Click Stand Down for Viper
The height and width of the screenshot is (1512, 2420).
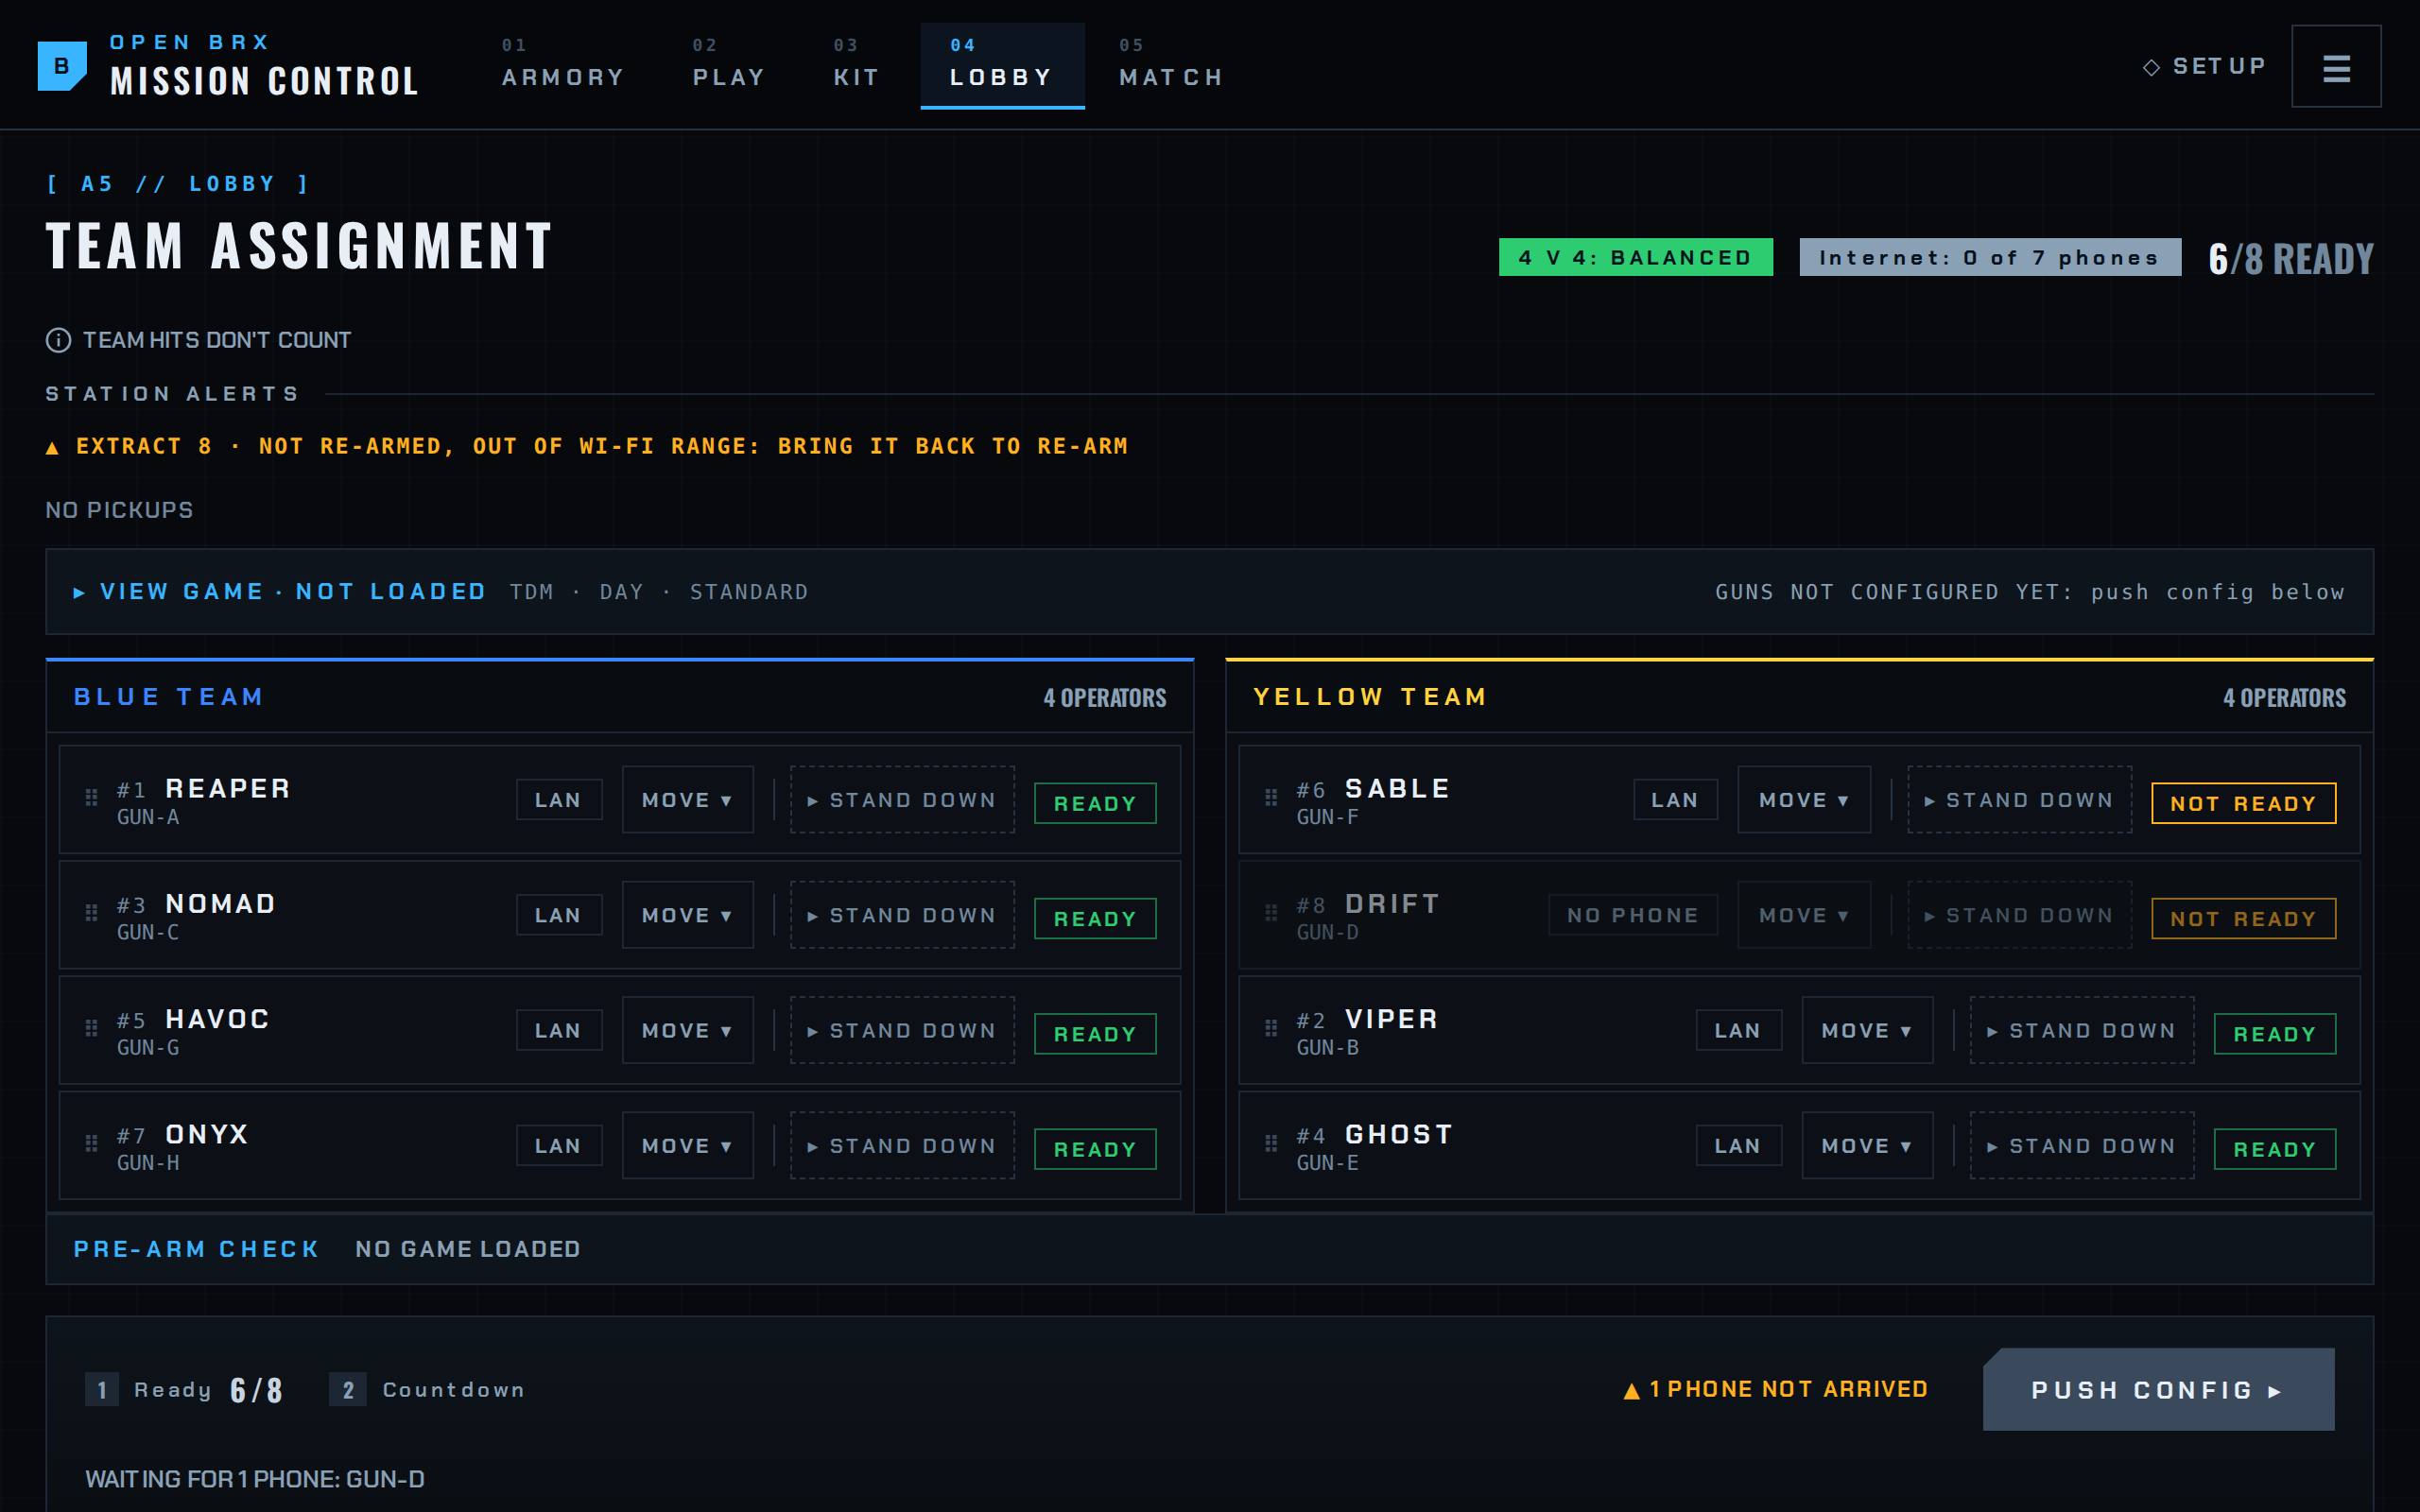tap(2082, 1029)
